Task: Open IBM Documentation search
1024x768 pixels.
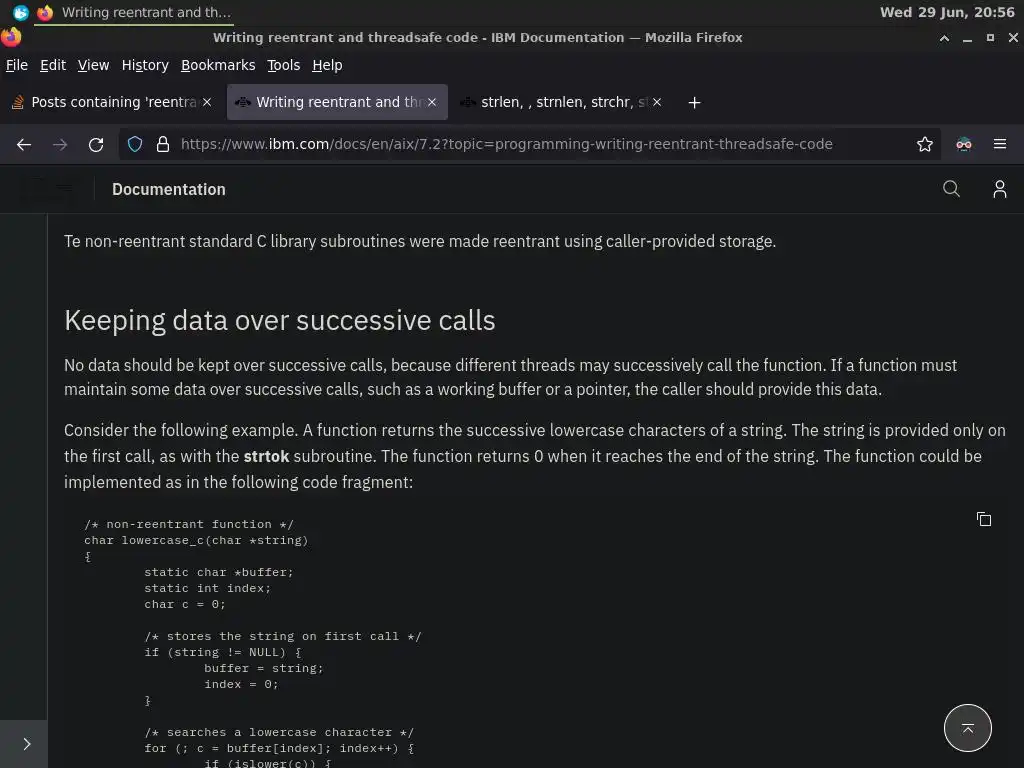Action: (x=951, y=189)
